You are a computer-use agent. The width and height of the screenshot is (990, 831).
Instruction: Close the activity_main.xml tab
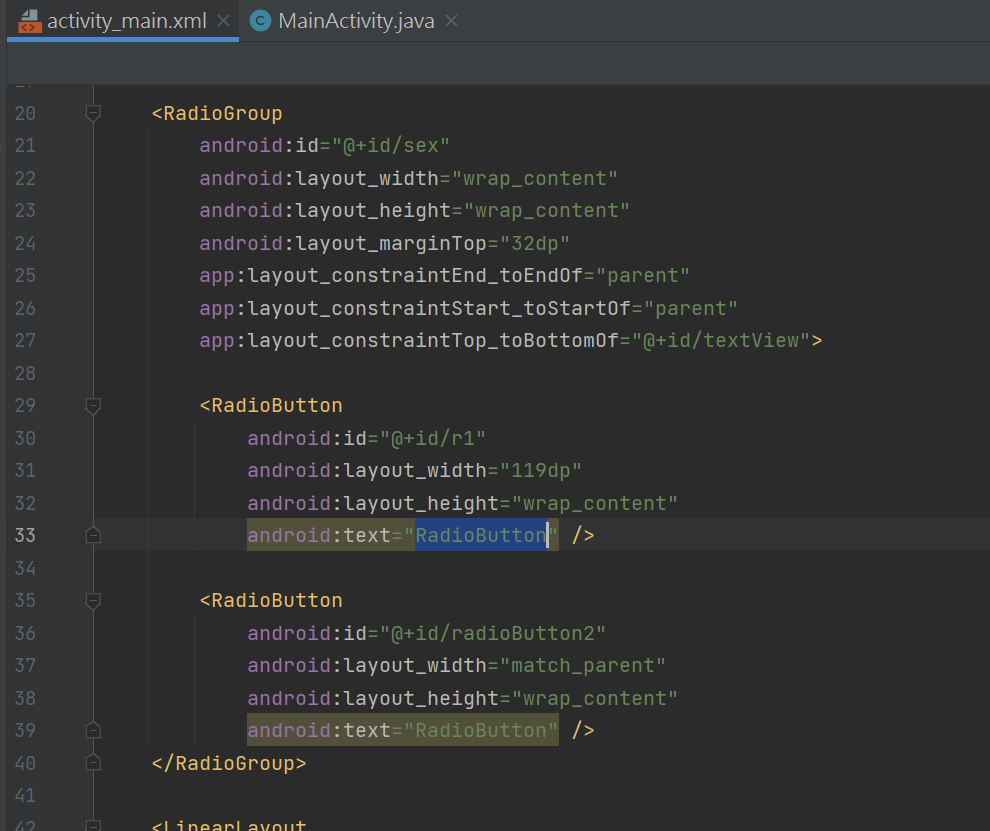pyautogui.click(x=223, y=21)
